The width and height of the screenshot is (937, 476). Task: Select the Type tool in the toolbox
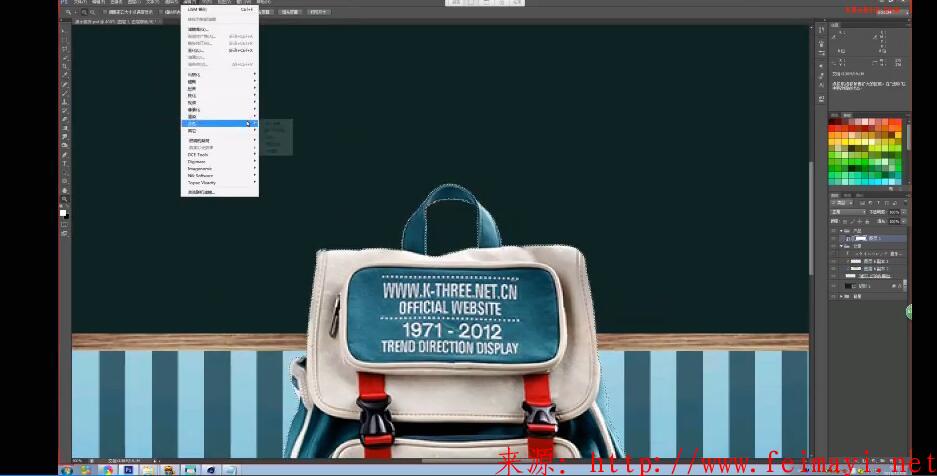(x=65, y=163)
